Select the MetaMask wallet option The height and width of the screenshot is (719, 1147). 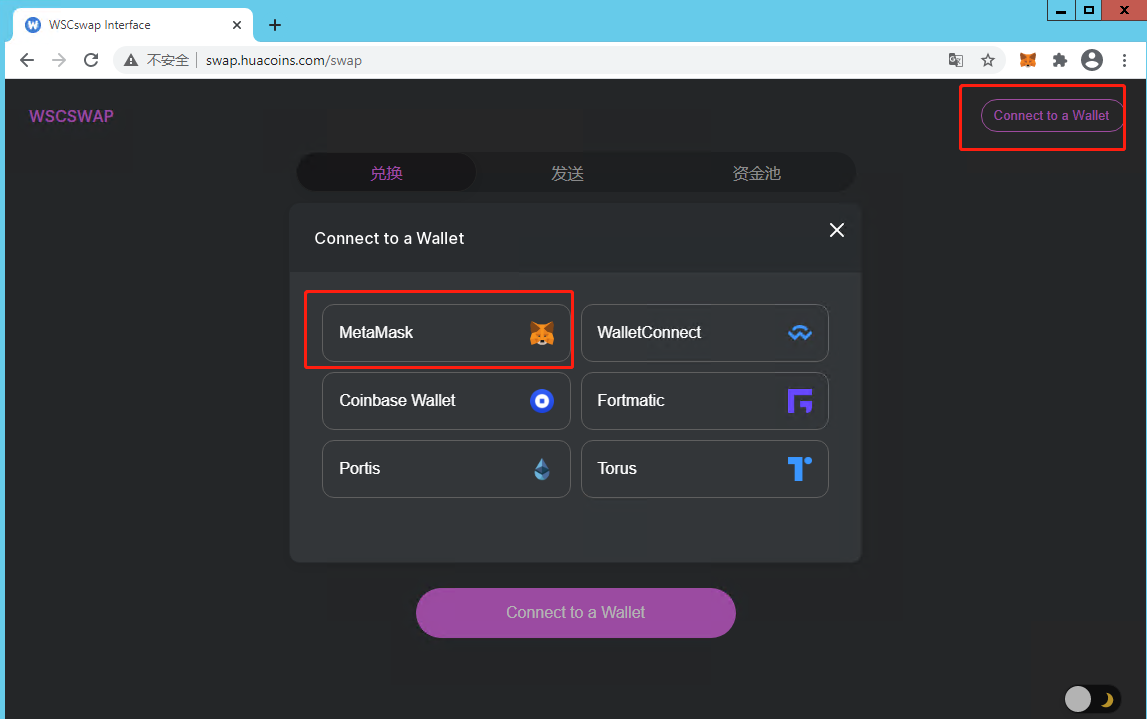tap(446, 333)
